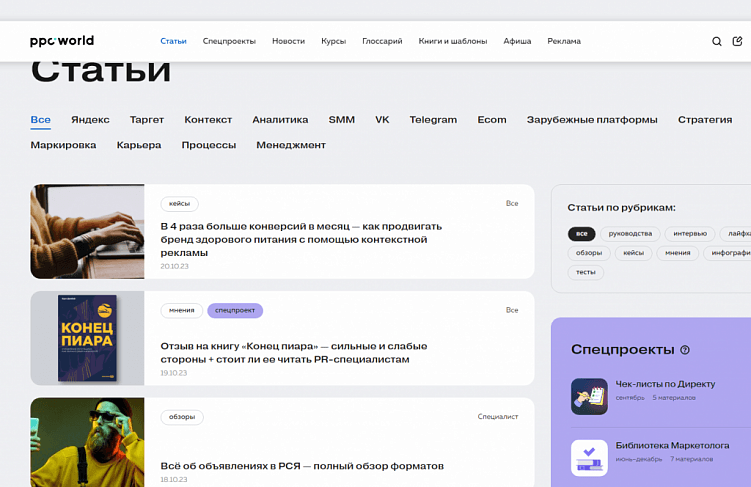The image size is (751, 487).
Task: Click the ppc.world logo
Action: [x=62, y=41]
